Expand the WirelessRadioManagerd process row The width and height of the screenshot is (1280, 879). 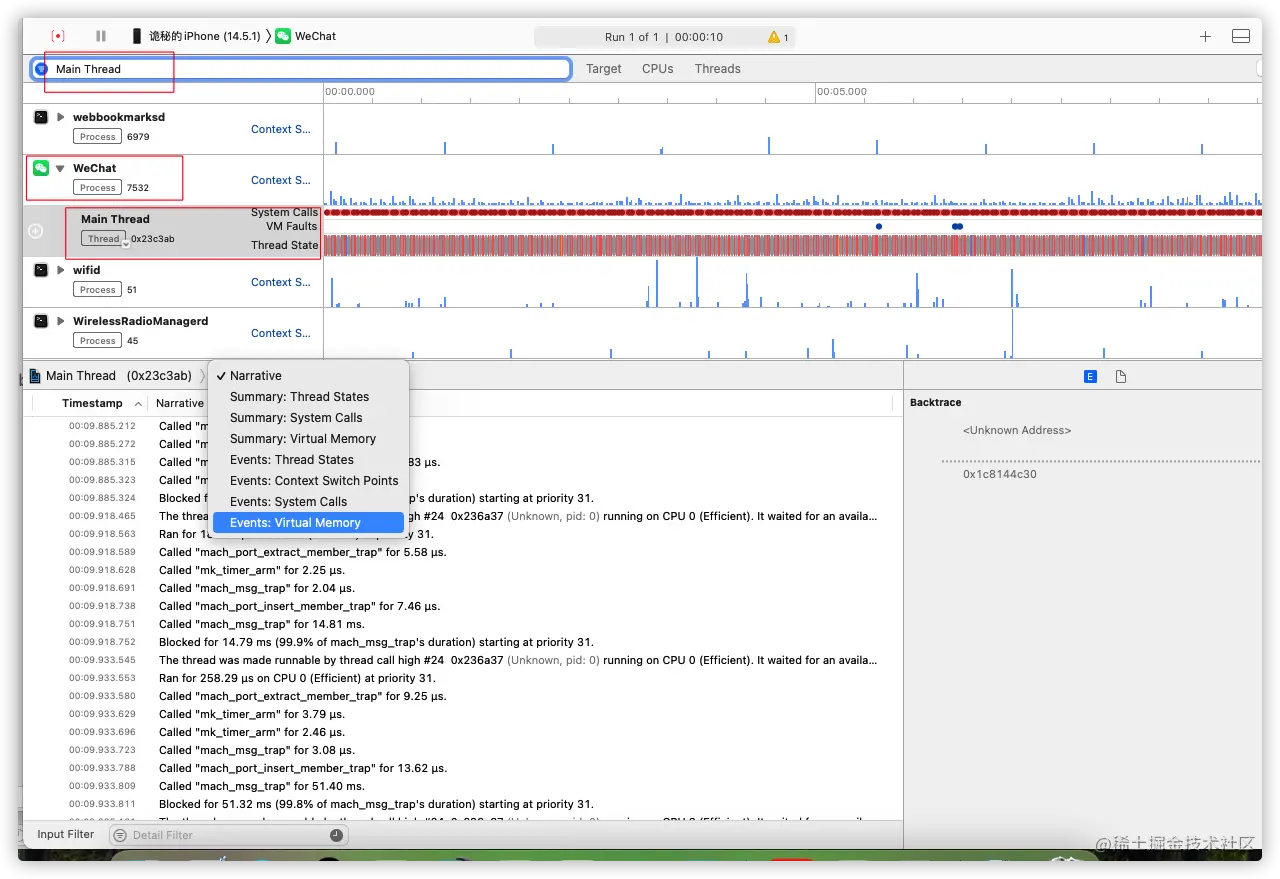pos(61,321)
